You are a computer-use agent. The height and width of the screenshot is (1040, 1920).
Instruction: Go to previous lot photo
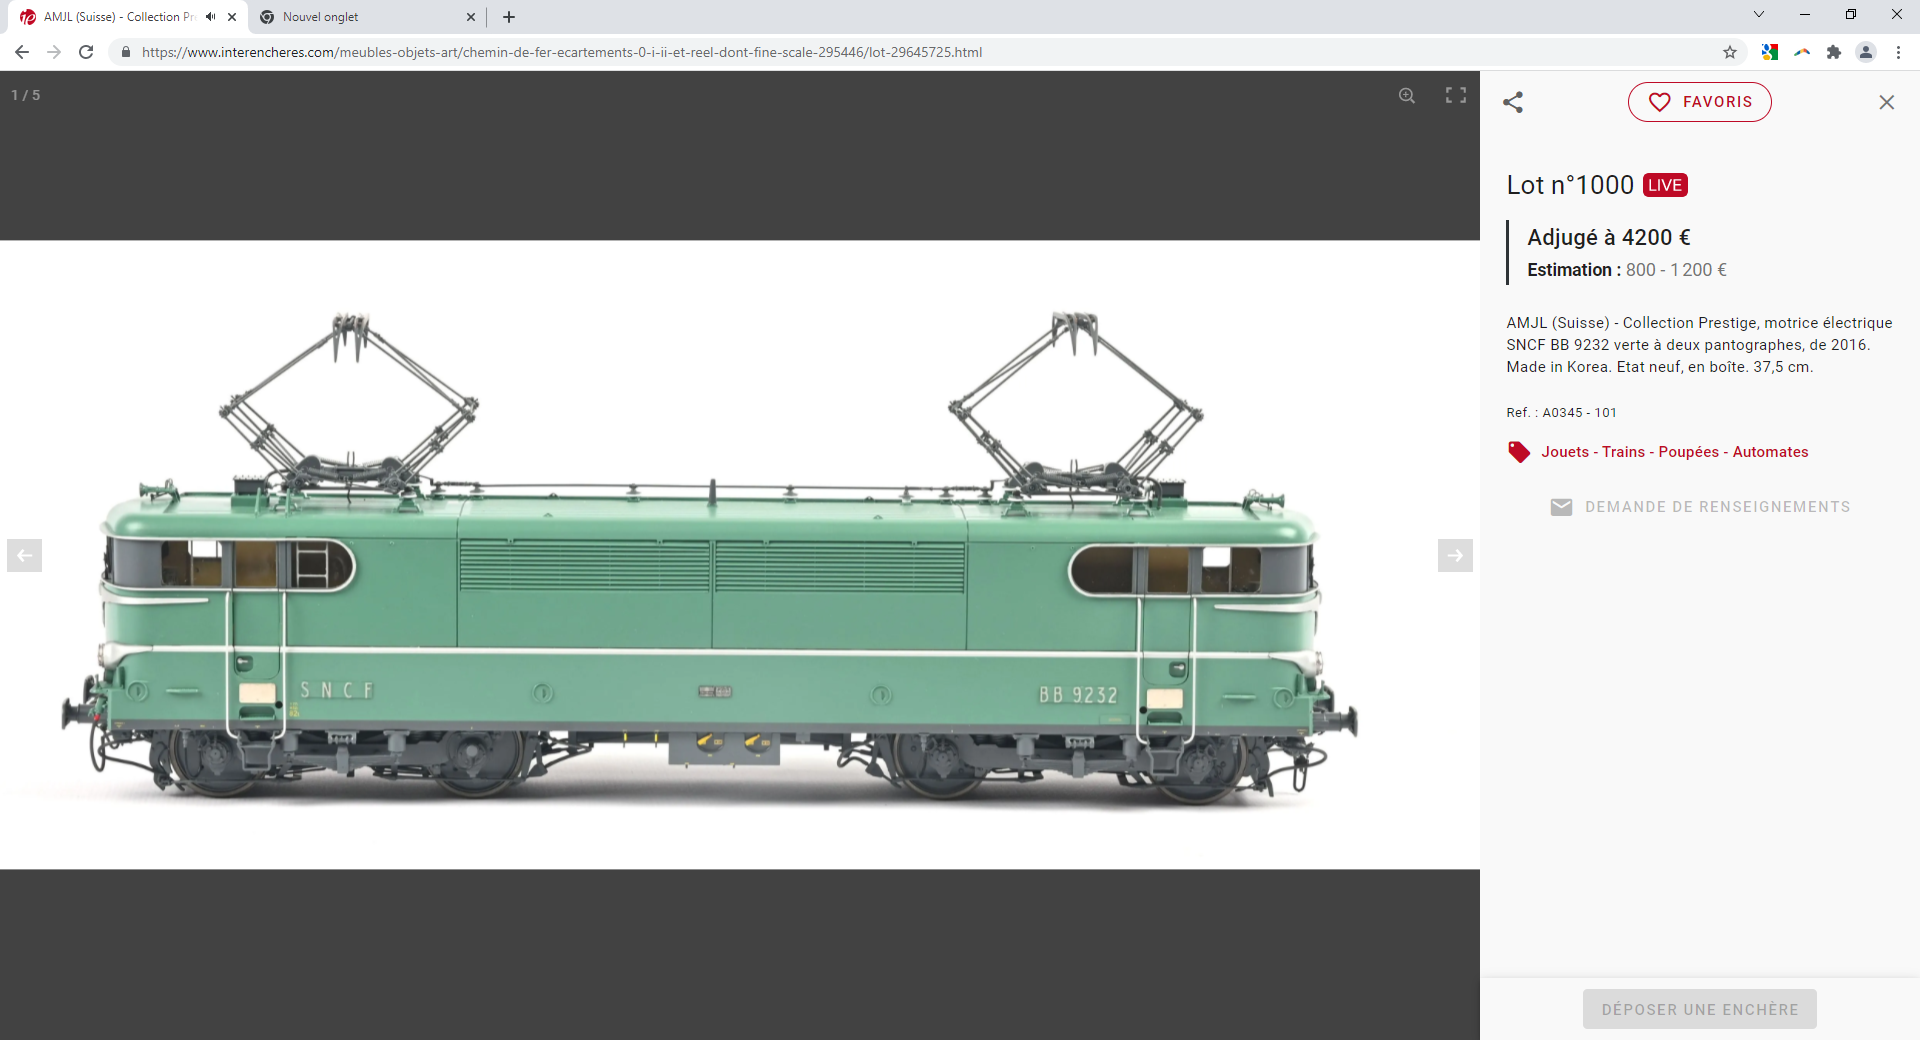pyautogui.click(x=24, y=556)
